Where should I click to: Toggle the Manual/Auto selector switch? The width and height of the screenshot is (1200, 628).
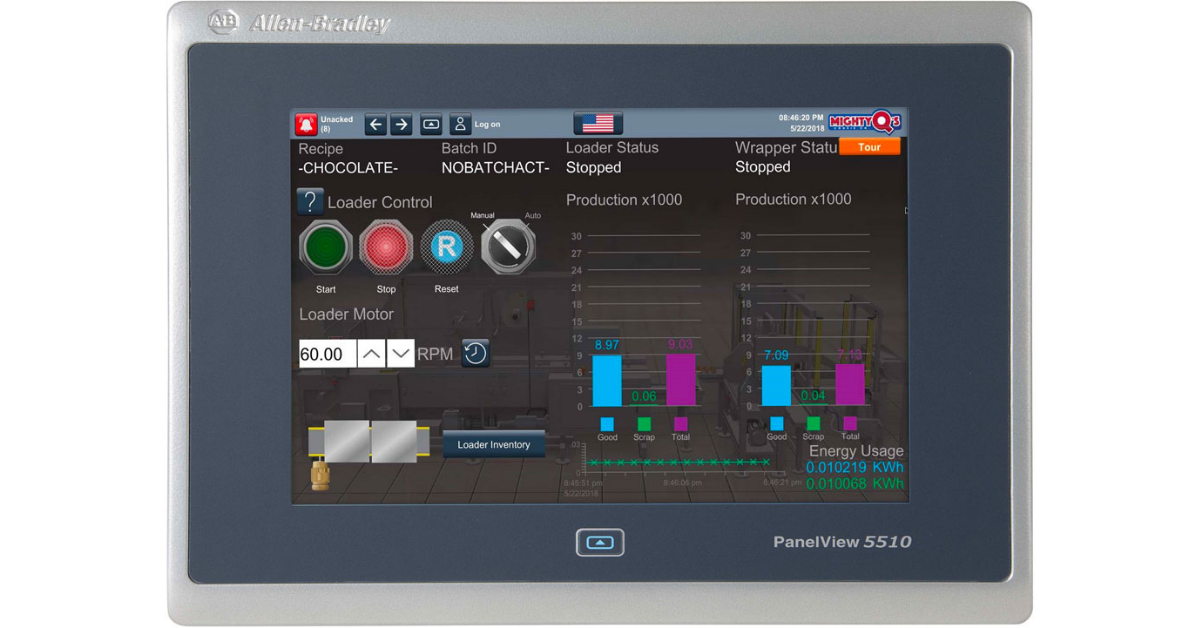(x=508, y=245)
